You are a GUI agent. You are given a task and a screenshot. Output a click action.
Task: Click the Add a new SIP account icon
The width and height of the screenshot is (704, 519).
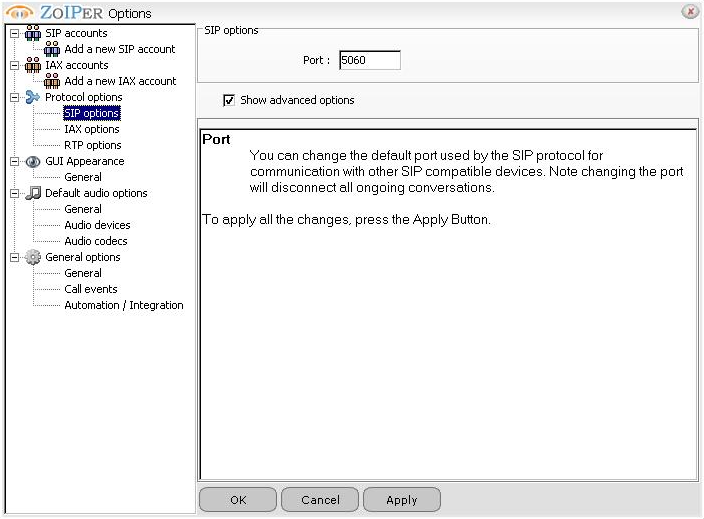[52, 49]
